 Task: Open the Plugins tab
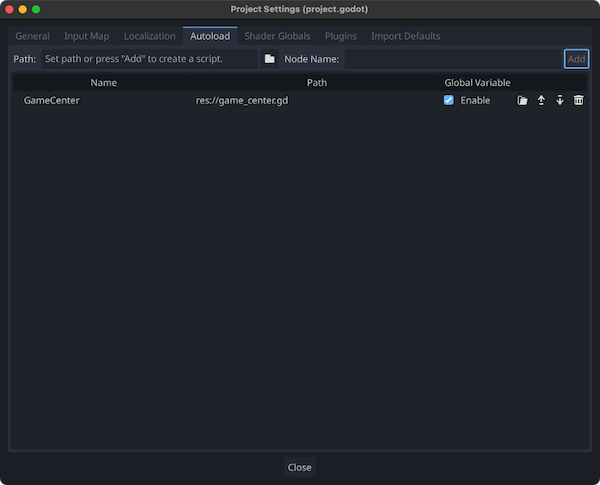click(340, 36)
